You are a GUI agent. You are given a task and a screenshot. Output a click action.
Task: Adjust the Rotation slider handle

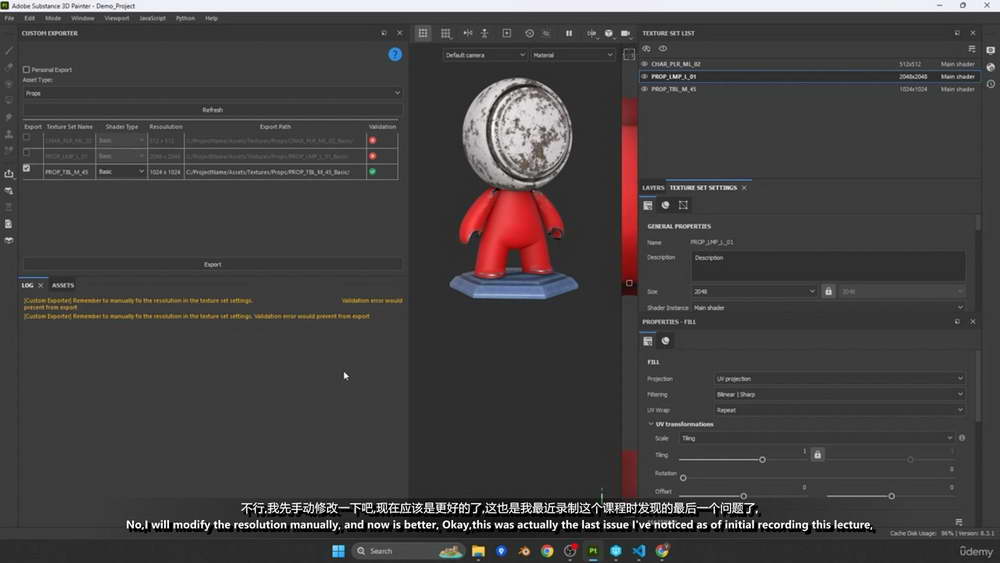(x=683, y=478)
